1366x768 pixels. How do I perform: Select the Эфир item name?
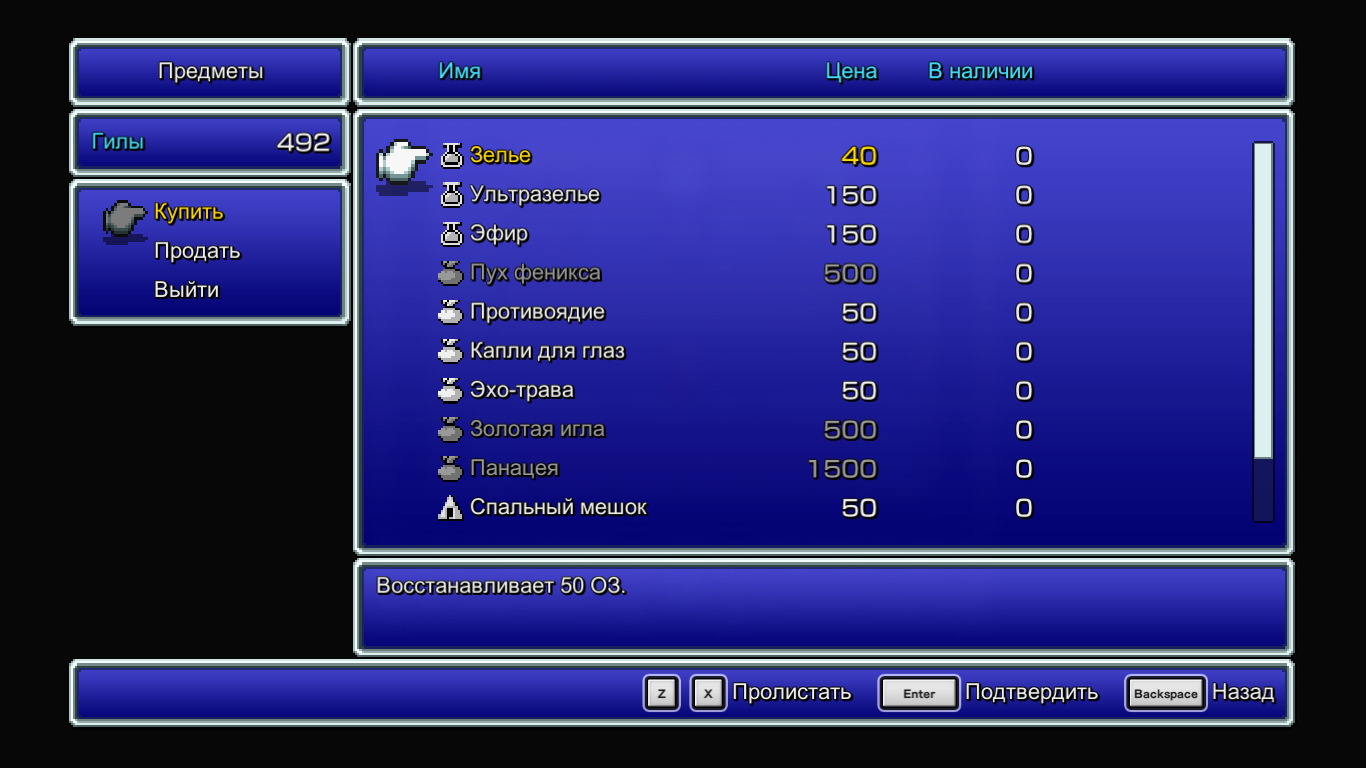point(499,233)
